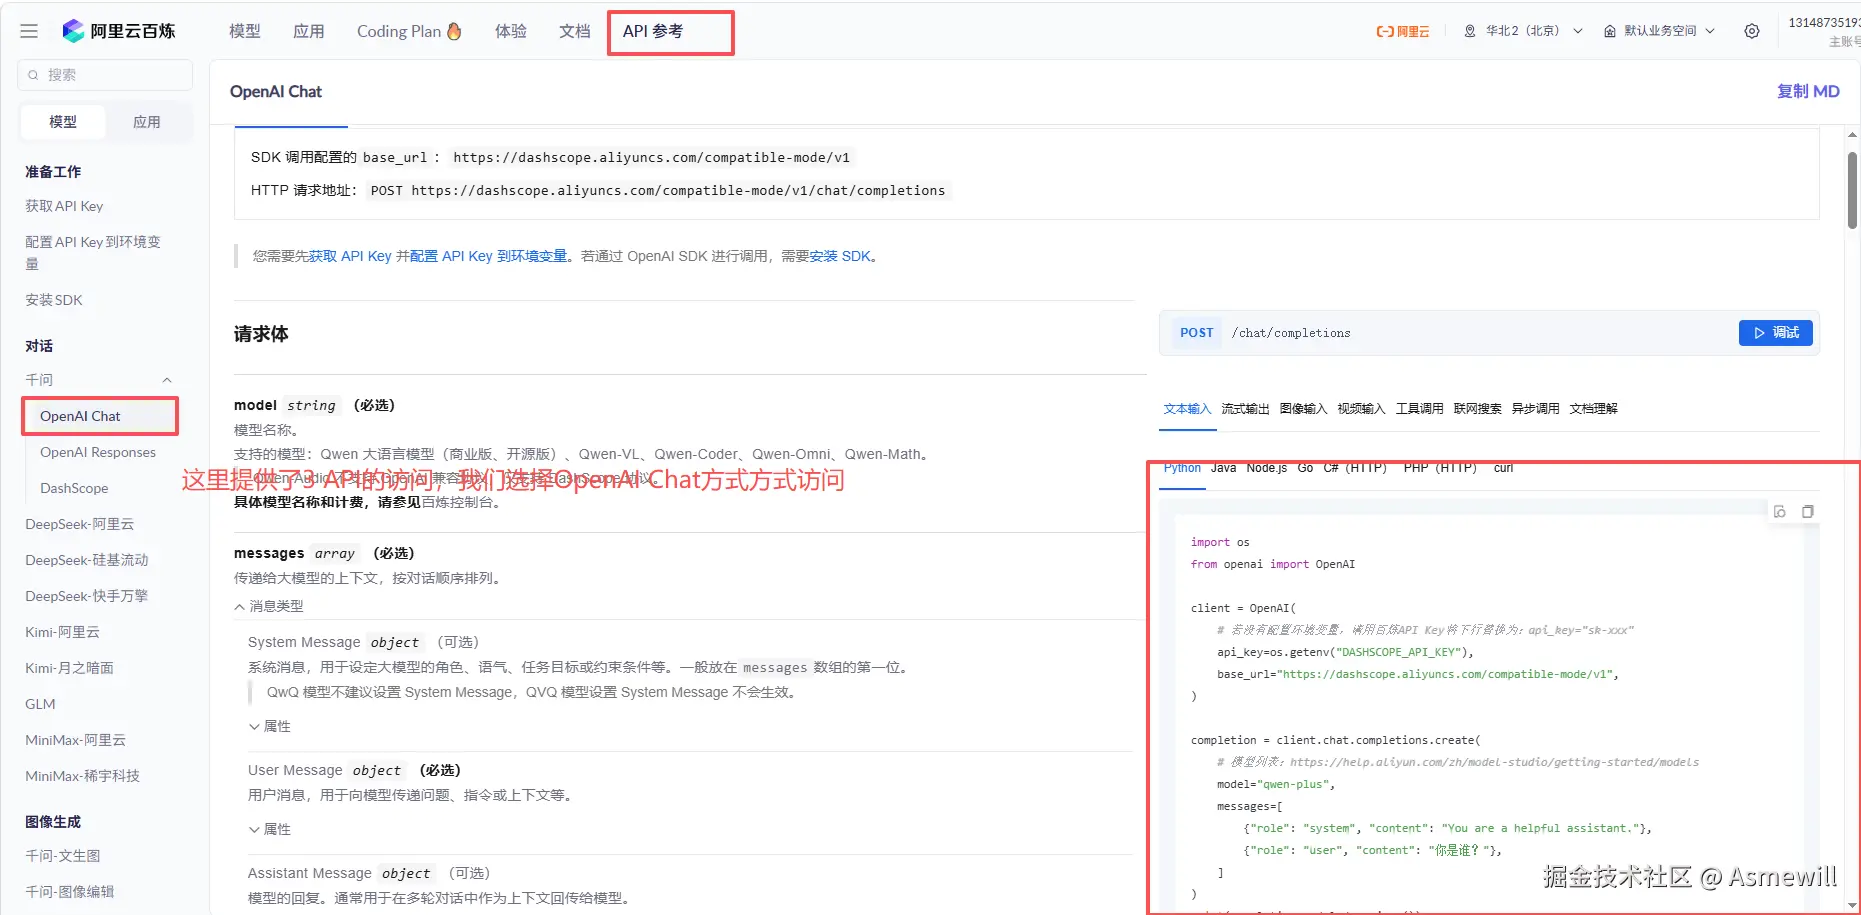Collapse the 千问 sidebar group
1861x915 pixels.
pyautogui.click(x=167, y=380)
